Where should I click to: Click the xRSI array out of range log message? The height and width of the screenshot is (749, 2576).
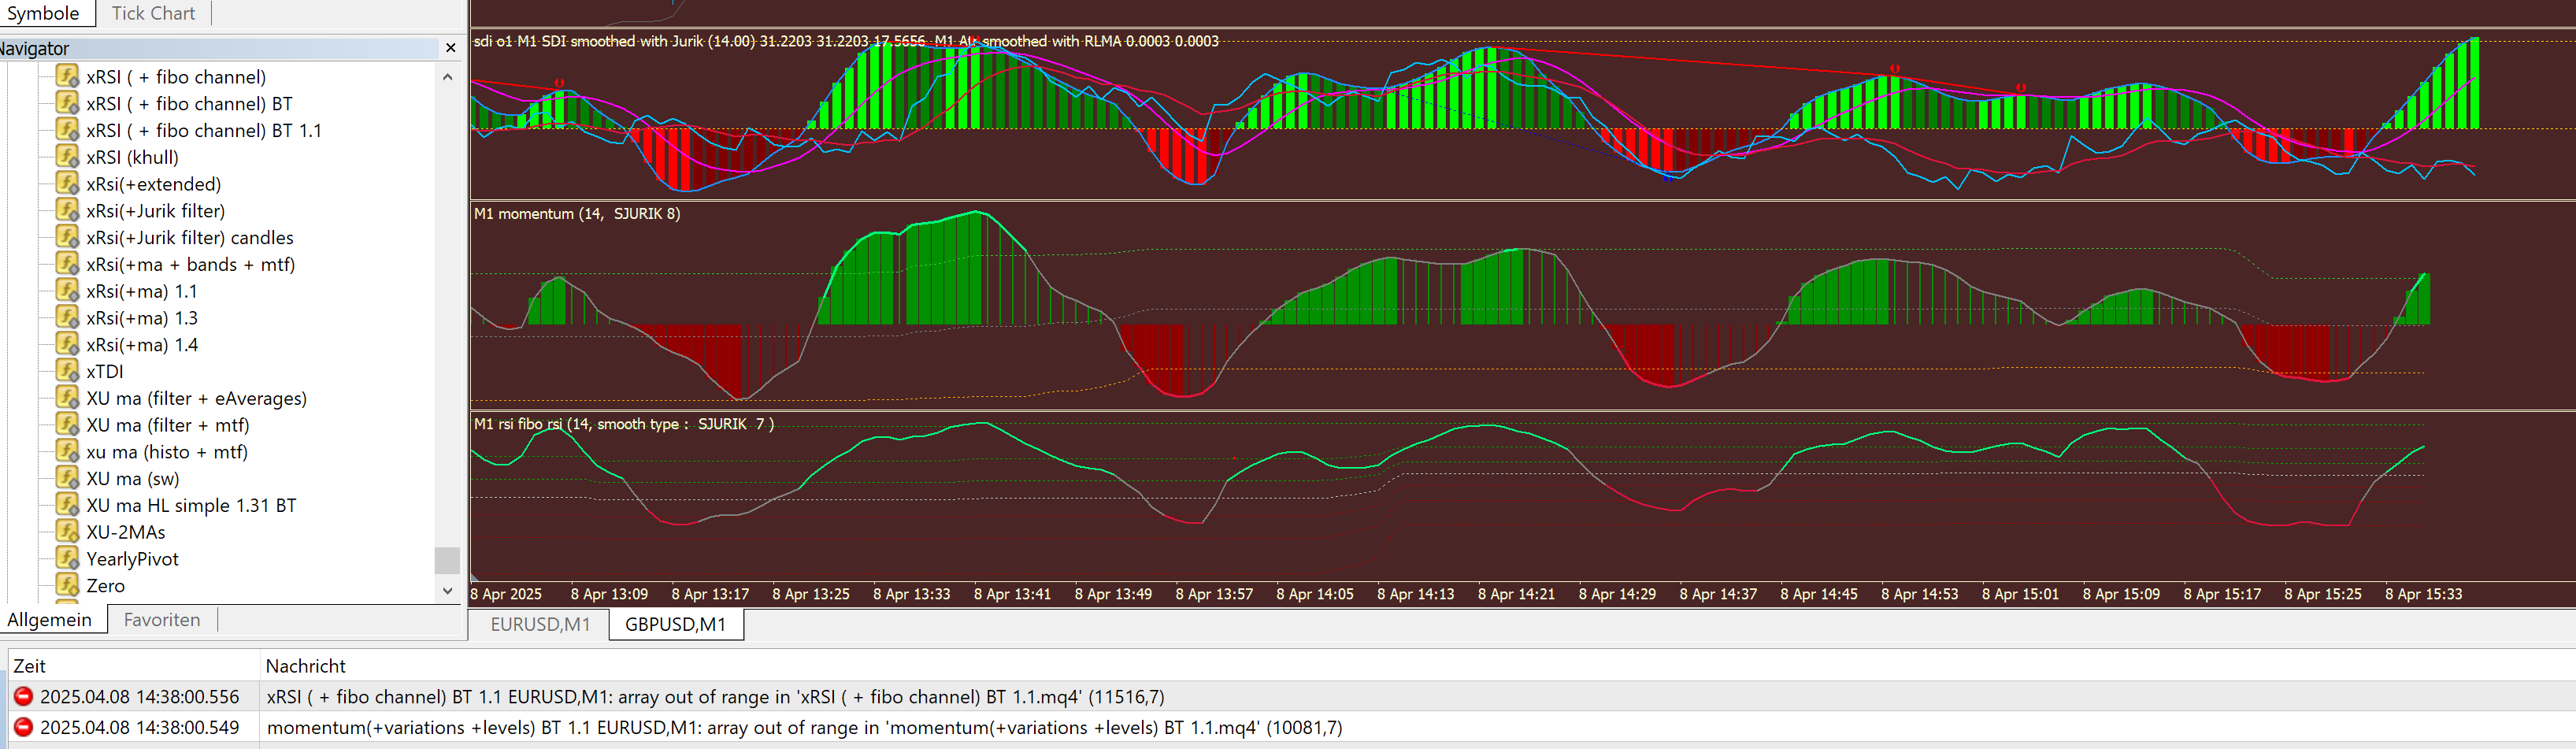click(x=715, y=696)
